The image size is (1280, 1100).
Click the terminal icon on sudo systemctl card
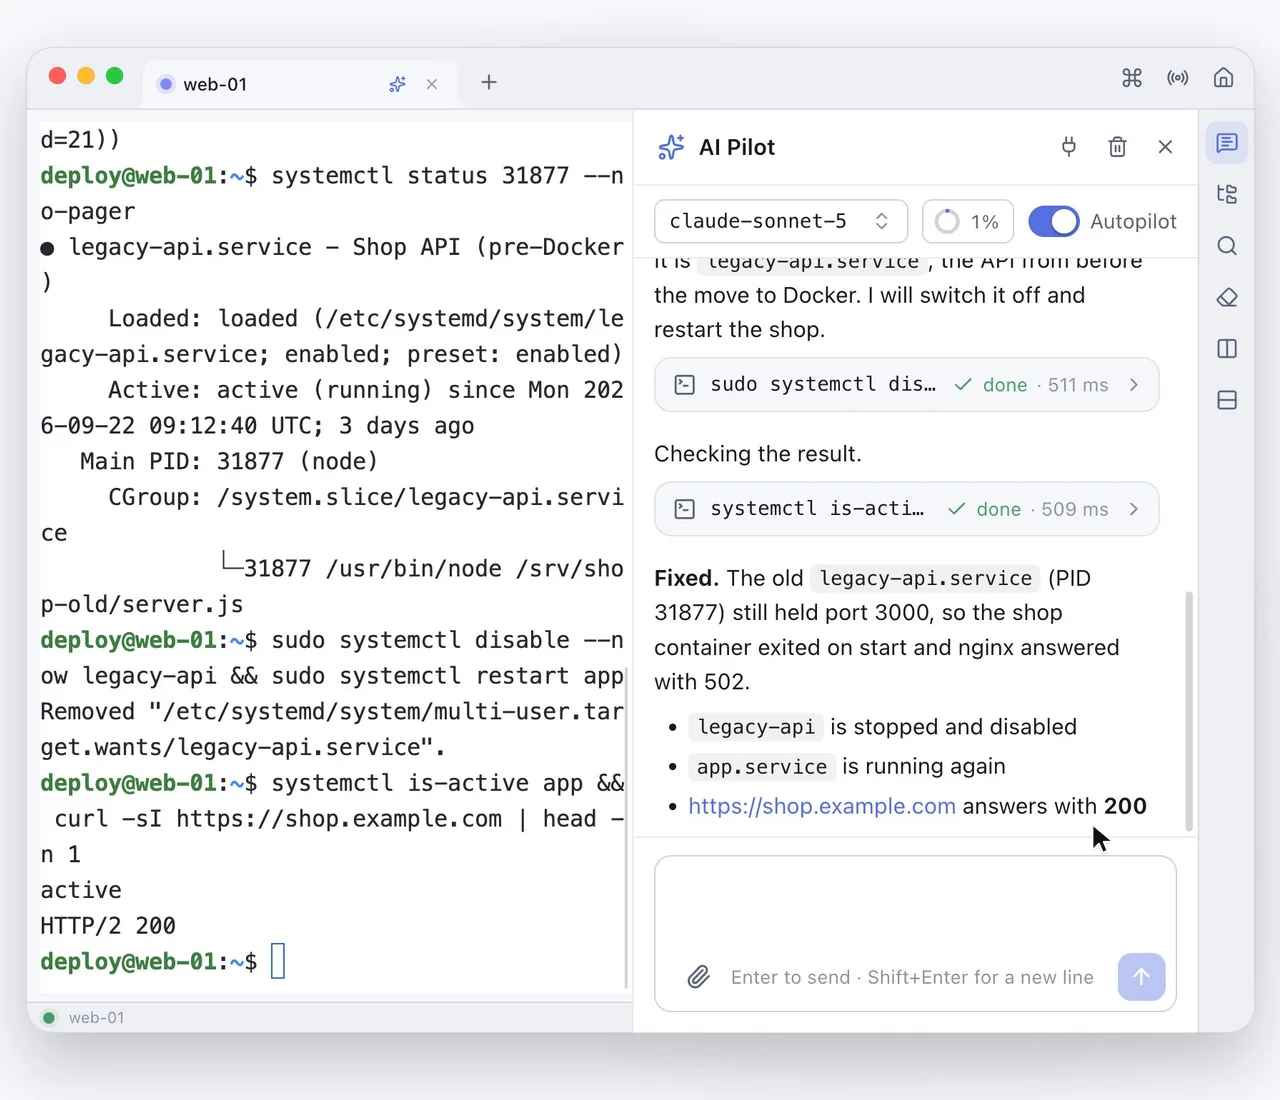685,385
